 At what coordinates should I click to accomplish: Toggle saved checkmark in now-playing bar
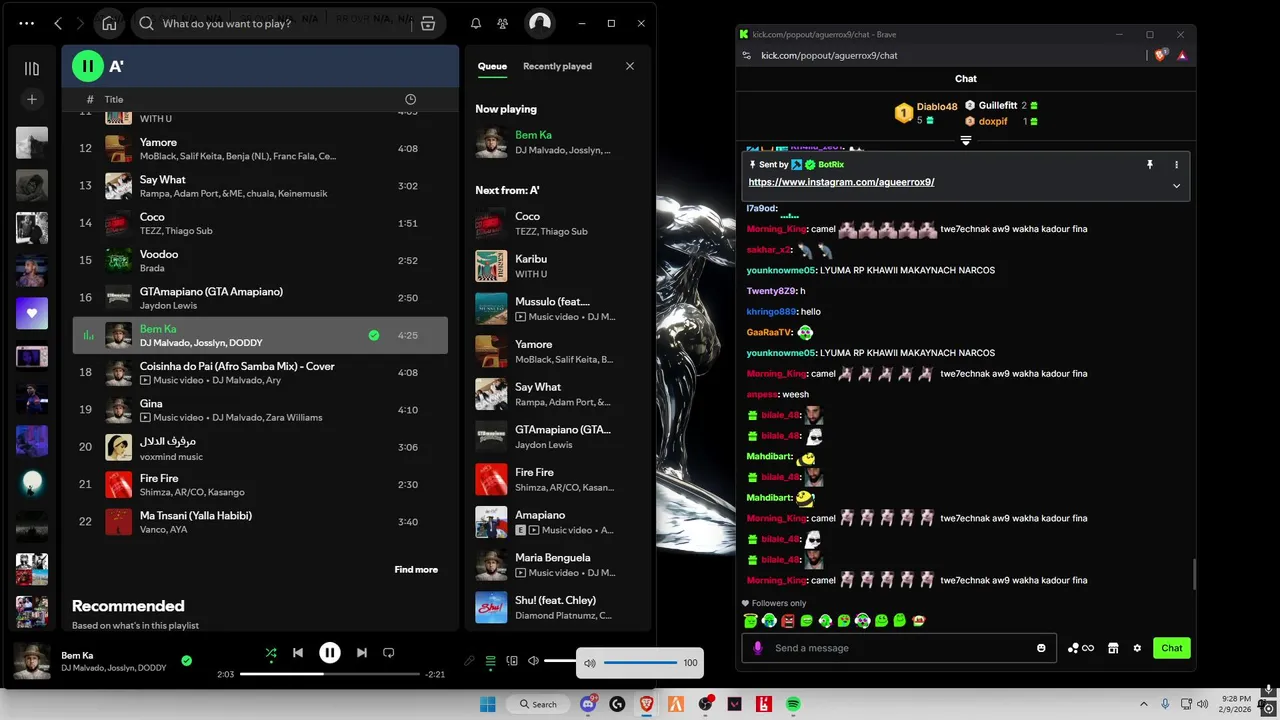[186, 661]
